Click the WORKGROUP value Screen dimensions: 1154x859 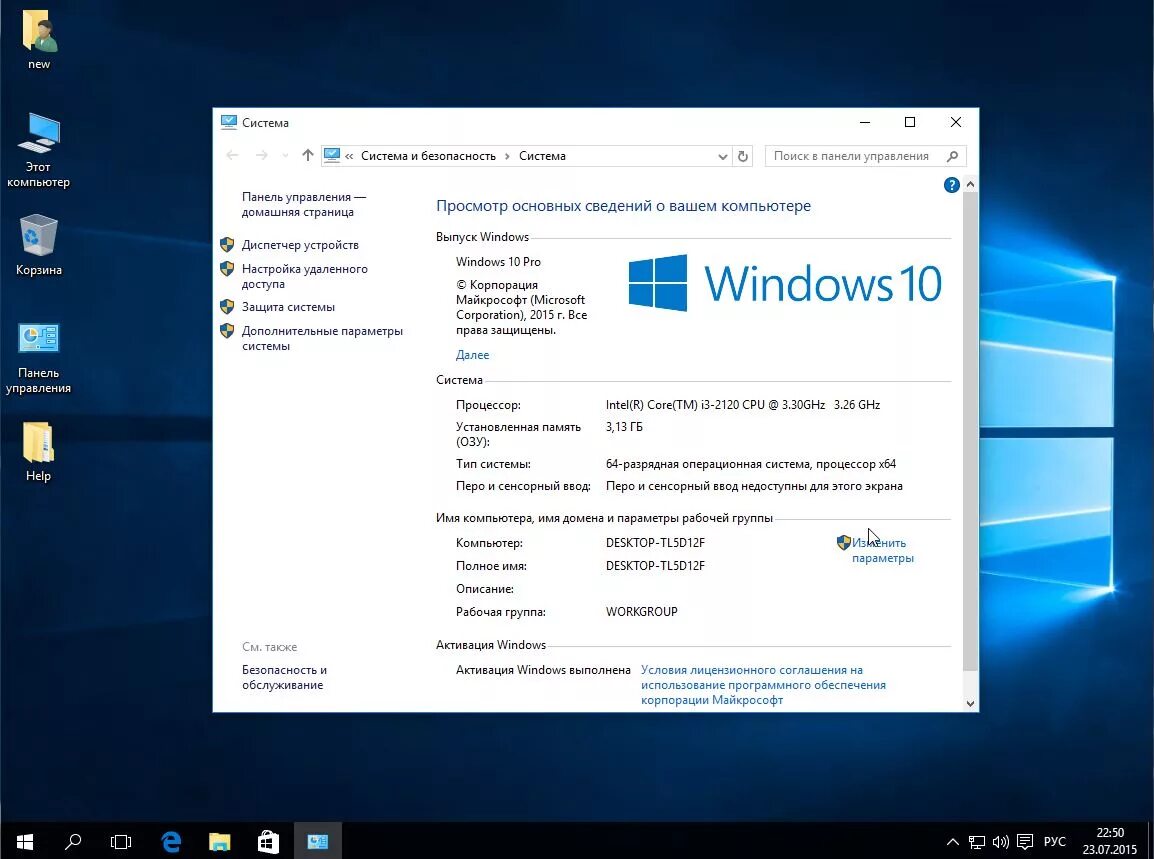click(x=642, y=612)
